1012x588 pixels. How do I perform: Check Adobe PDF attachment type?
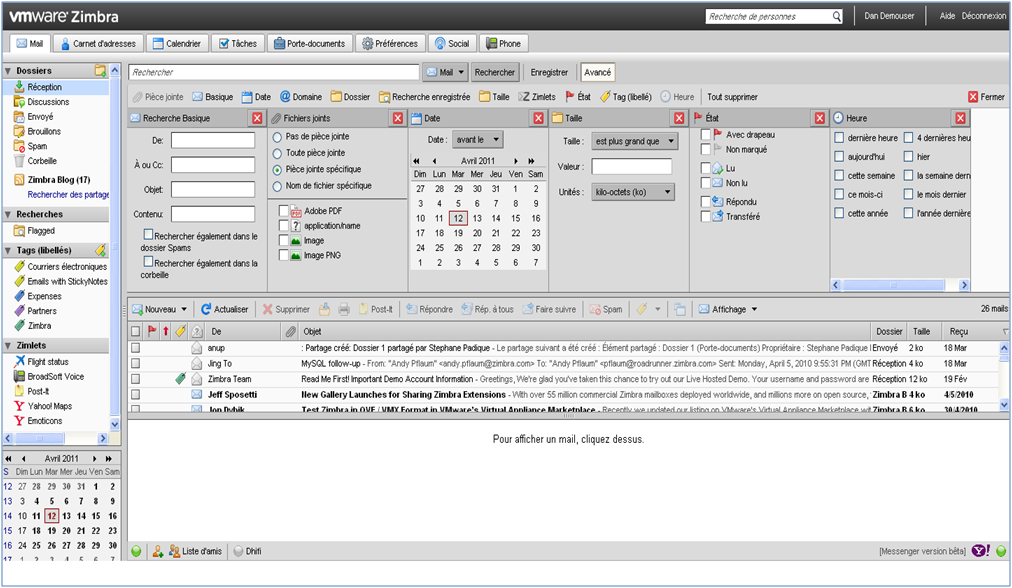click(x=283, y=210)
